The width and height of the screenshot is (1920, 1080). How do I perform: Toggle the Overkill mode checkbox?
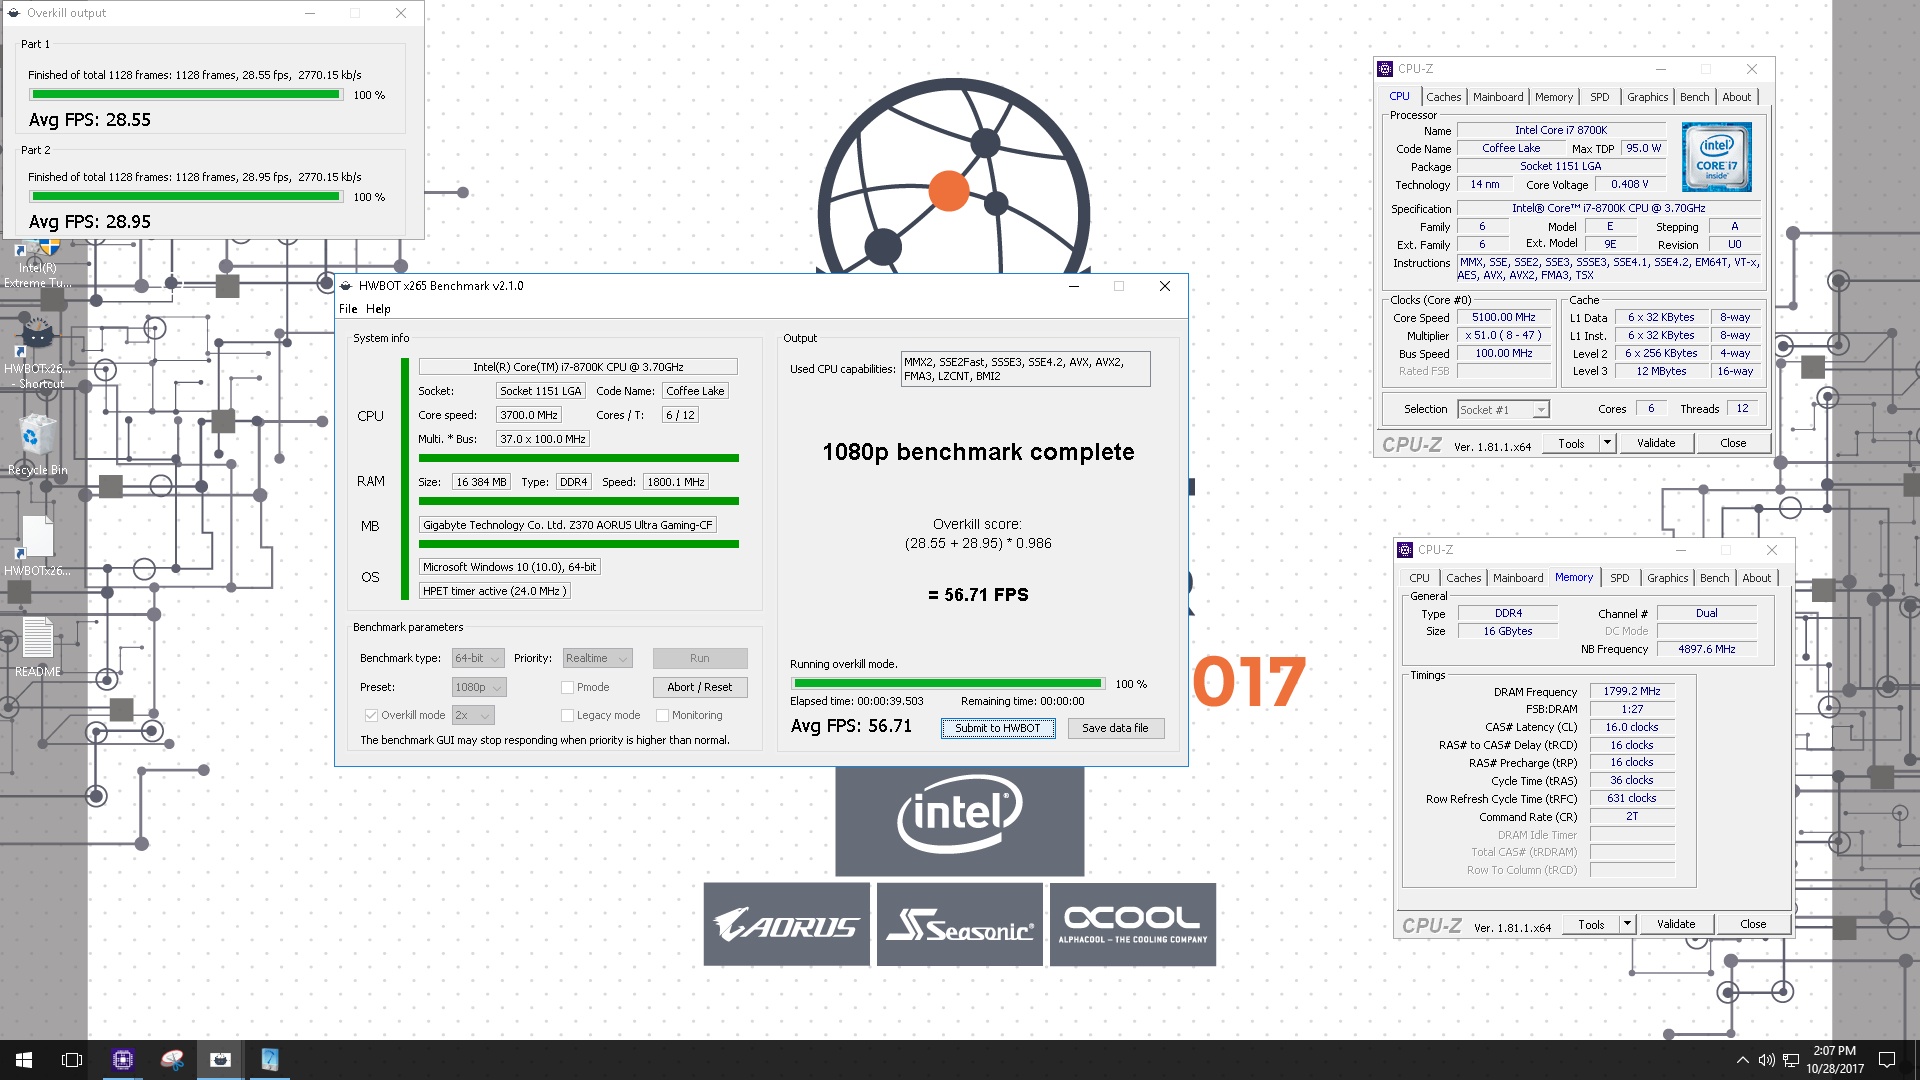click(371, 715)
